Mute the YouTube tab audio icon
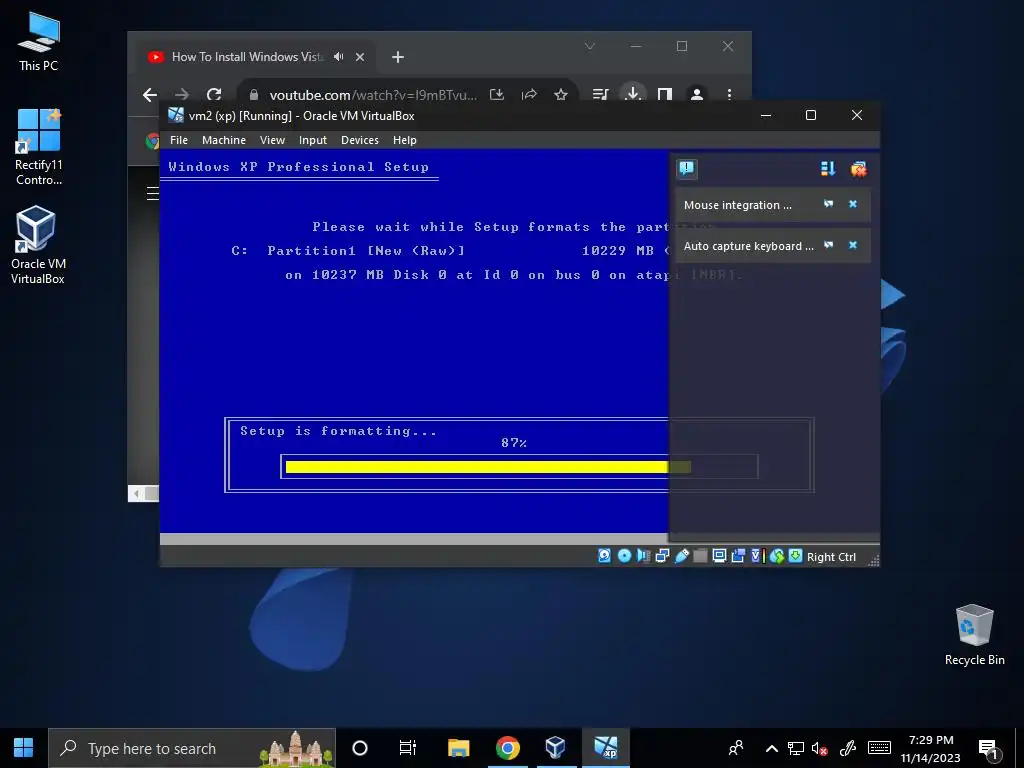 [x=338, y=57]
